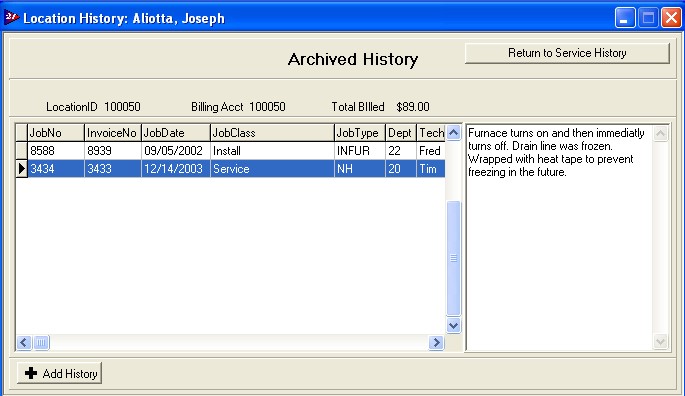Click the Dept column header

point(401,132)
